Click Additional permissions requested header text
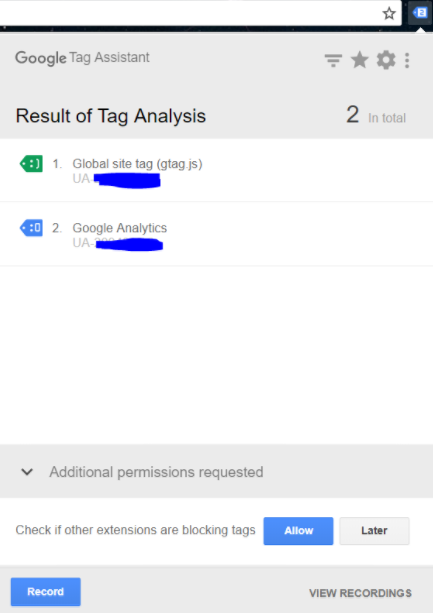Image resolution: width=433 pixels, height=613 pixels. (156, 472)
